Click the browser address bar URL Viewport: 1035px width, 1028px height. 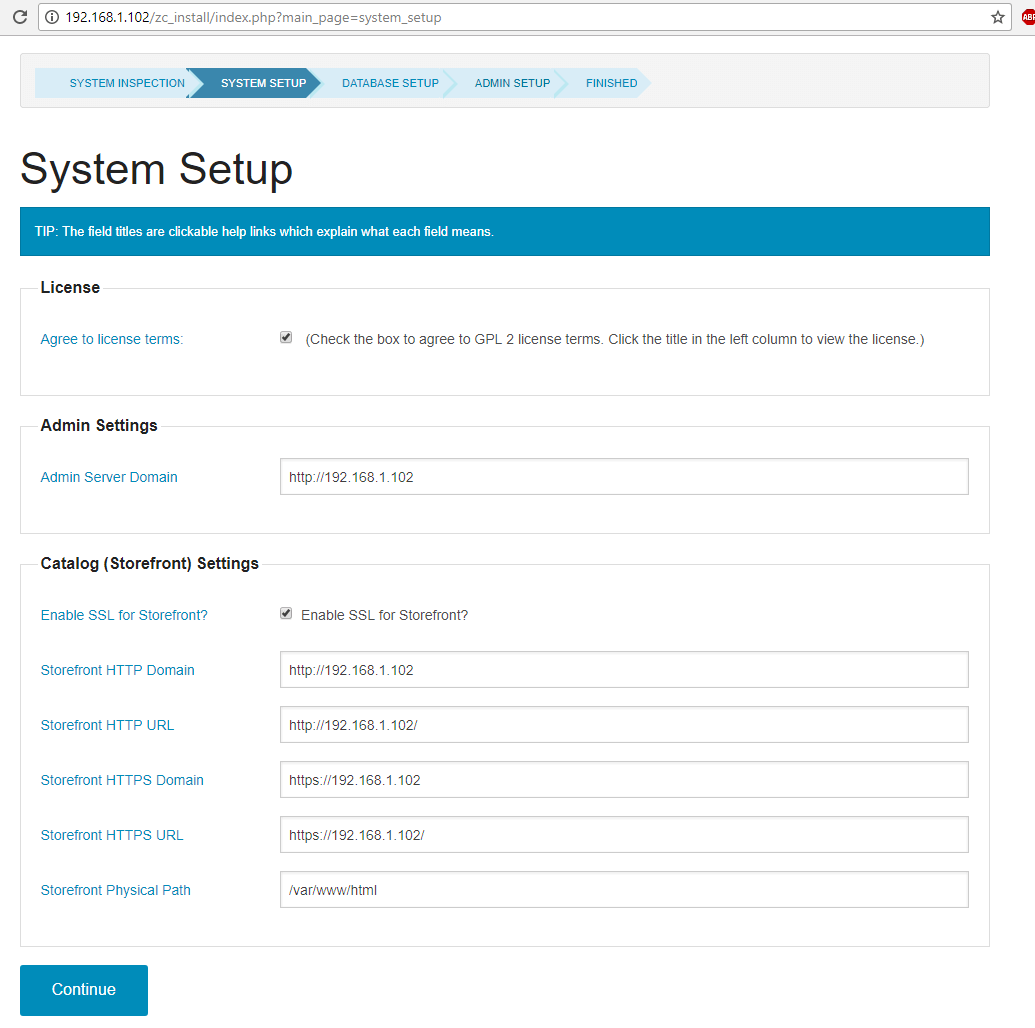coord(253,17)
